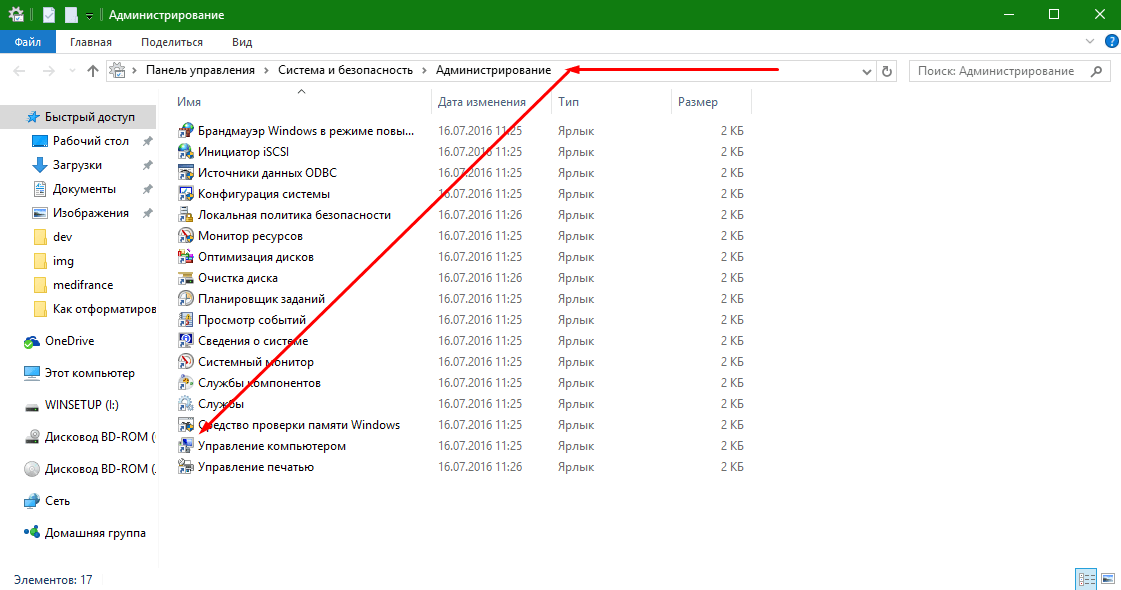Viewport: 1121px width, 590px height.
Task: Open the address bar history dropdown
Action: tap(866, 71)
